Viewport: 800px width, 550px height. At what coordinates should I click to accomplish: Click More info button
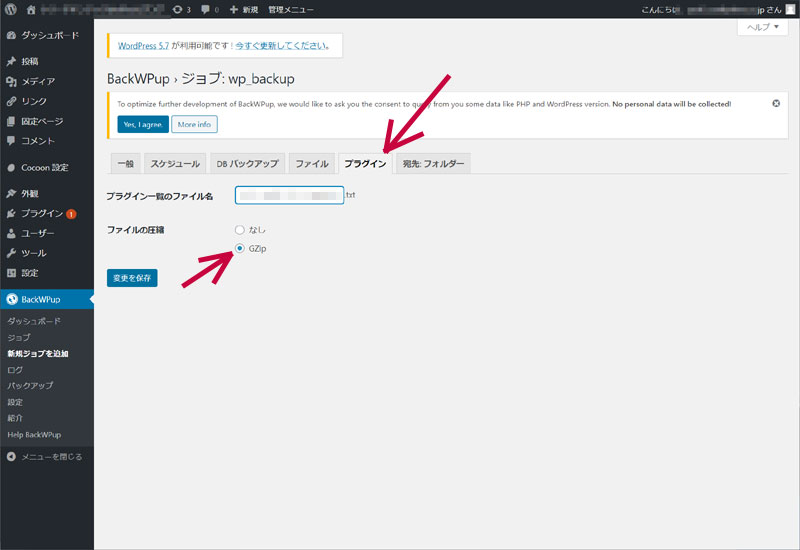click(x=194, y=124)
